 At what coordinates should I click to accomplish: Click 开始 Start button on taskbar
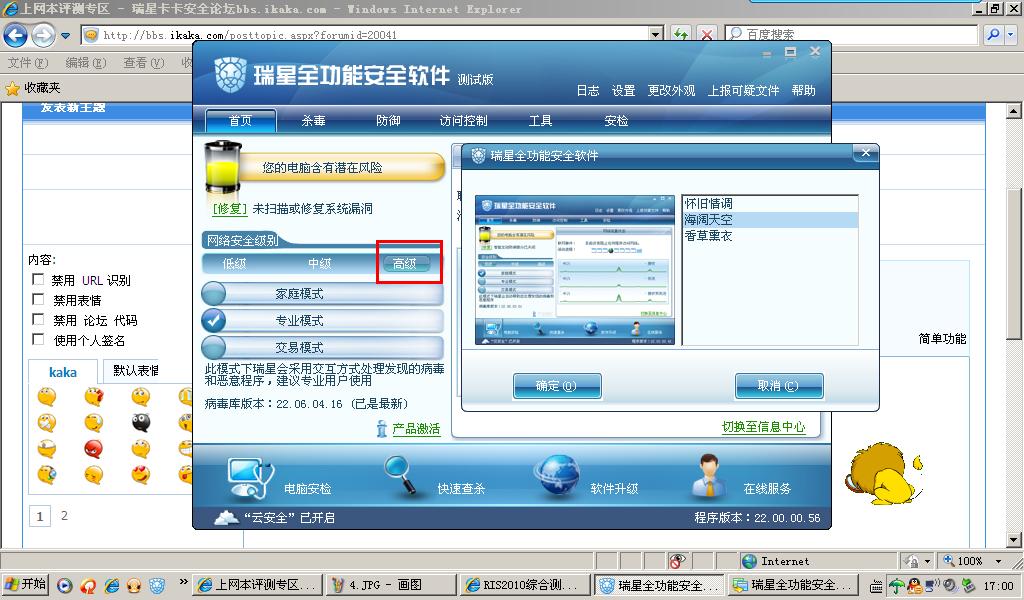(25, 584)
